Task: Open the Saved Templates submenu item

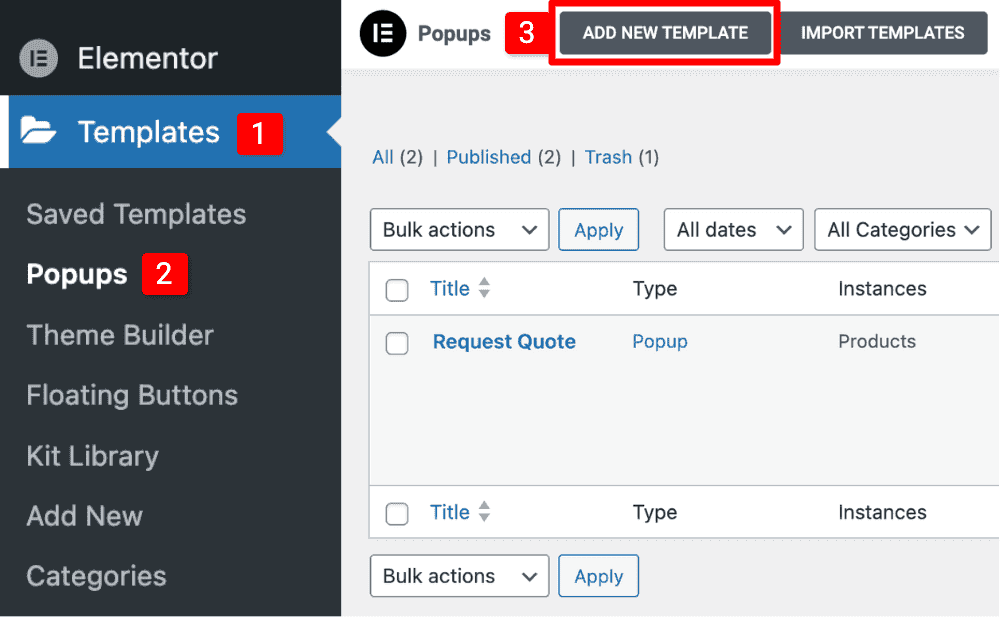Action: point(136,214)
